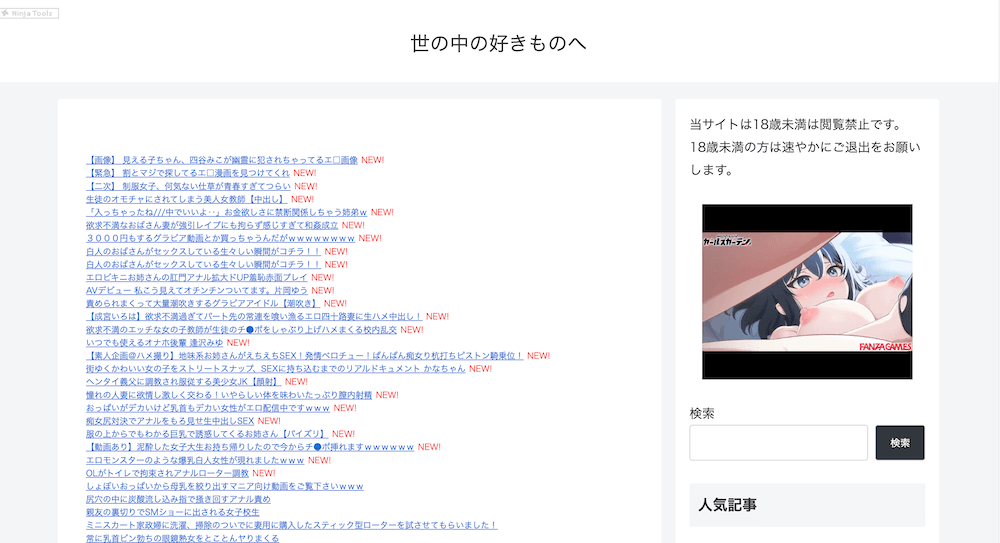
Task: Click the FANZA GAMES banner image
Action: click(x=807, y=292)
